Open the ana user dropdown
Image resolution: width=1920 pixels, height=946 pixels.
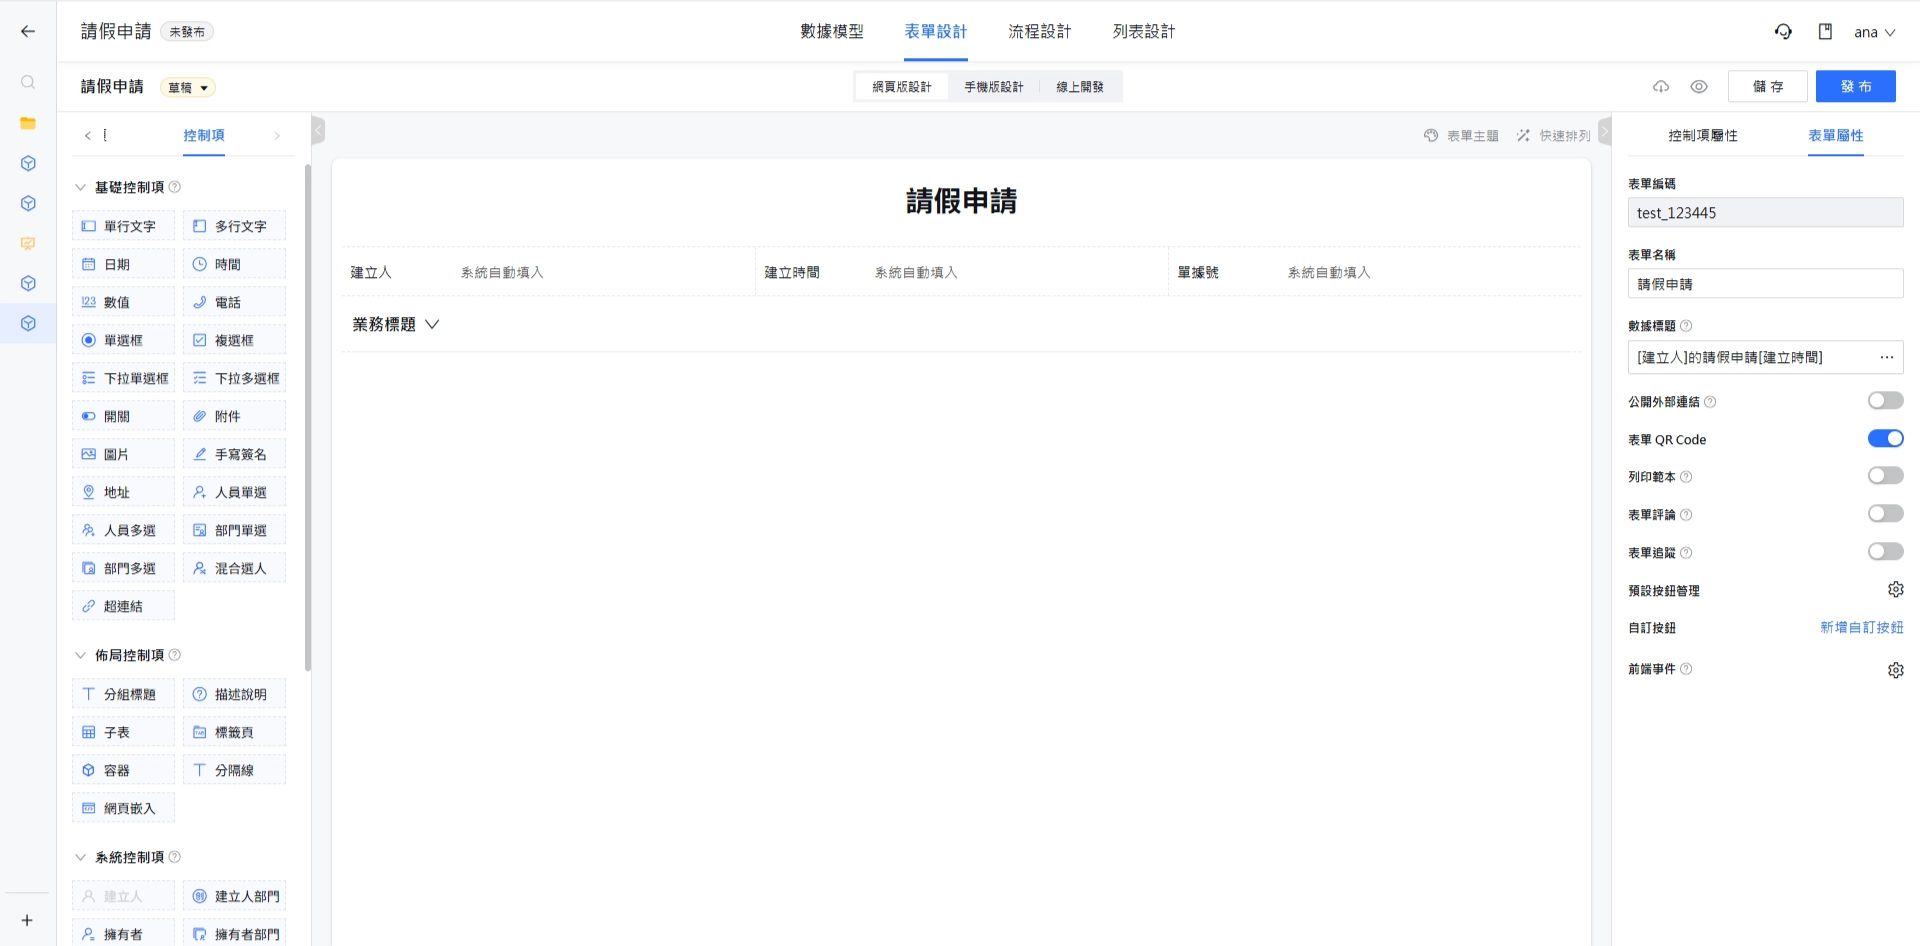(x=1875, y=32)
